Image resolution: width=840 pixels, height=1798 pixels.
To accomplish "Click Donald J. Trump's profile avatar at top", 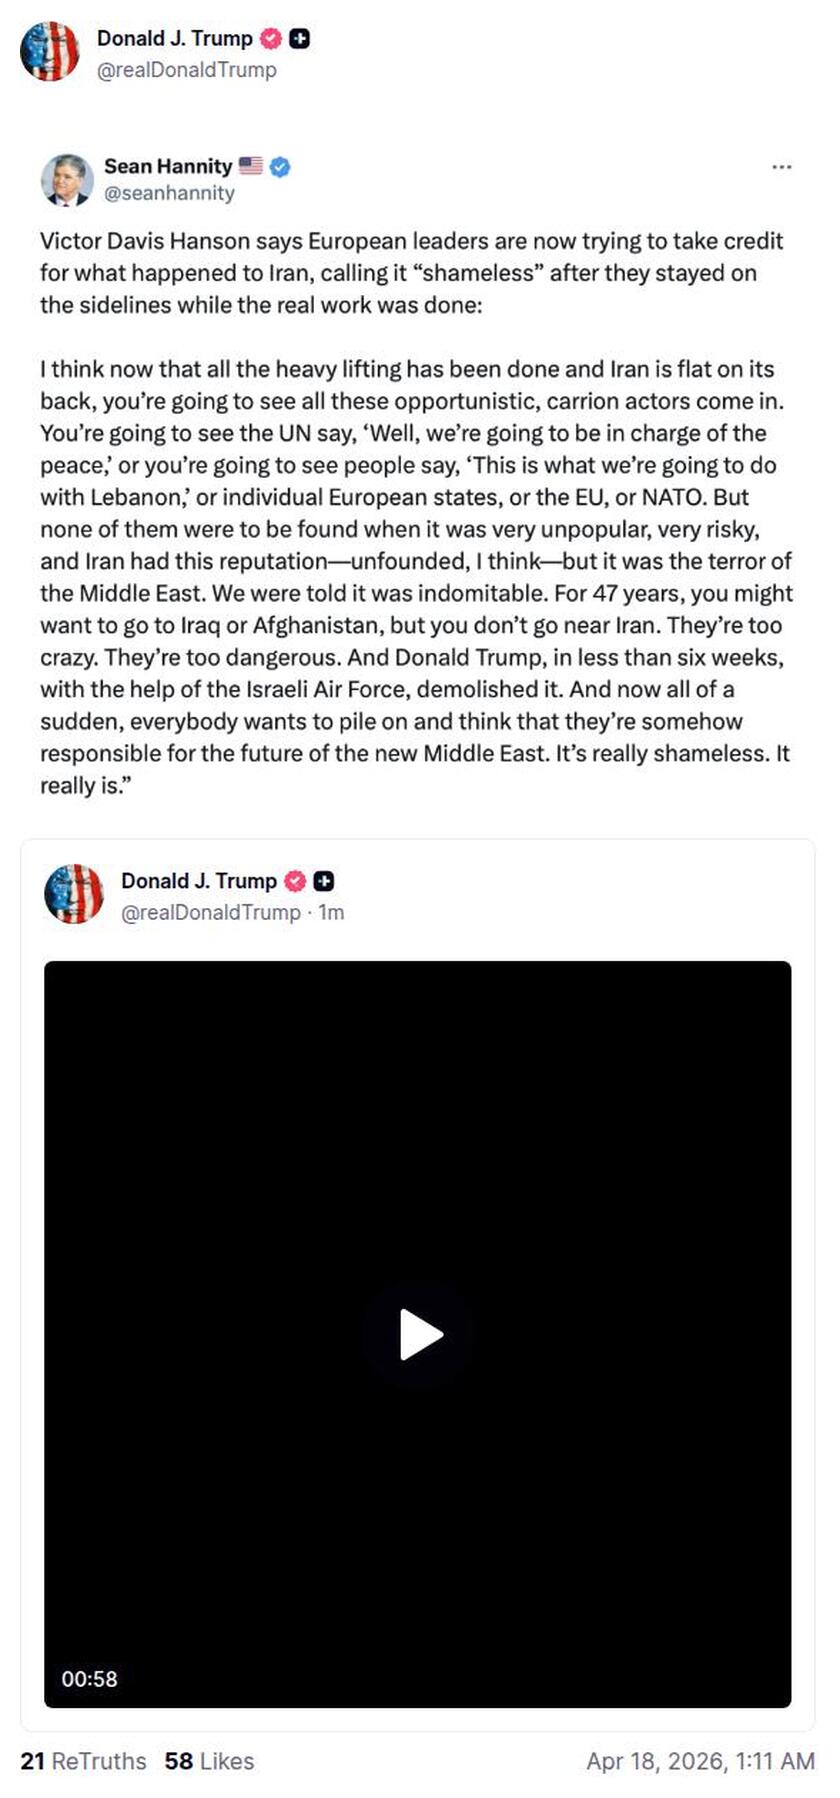I will click(50, 52).
